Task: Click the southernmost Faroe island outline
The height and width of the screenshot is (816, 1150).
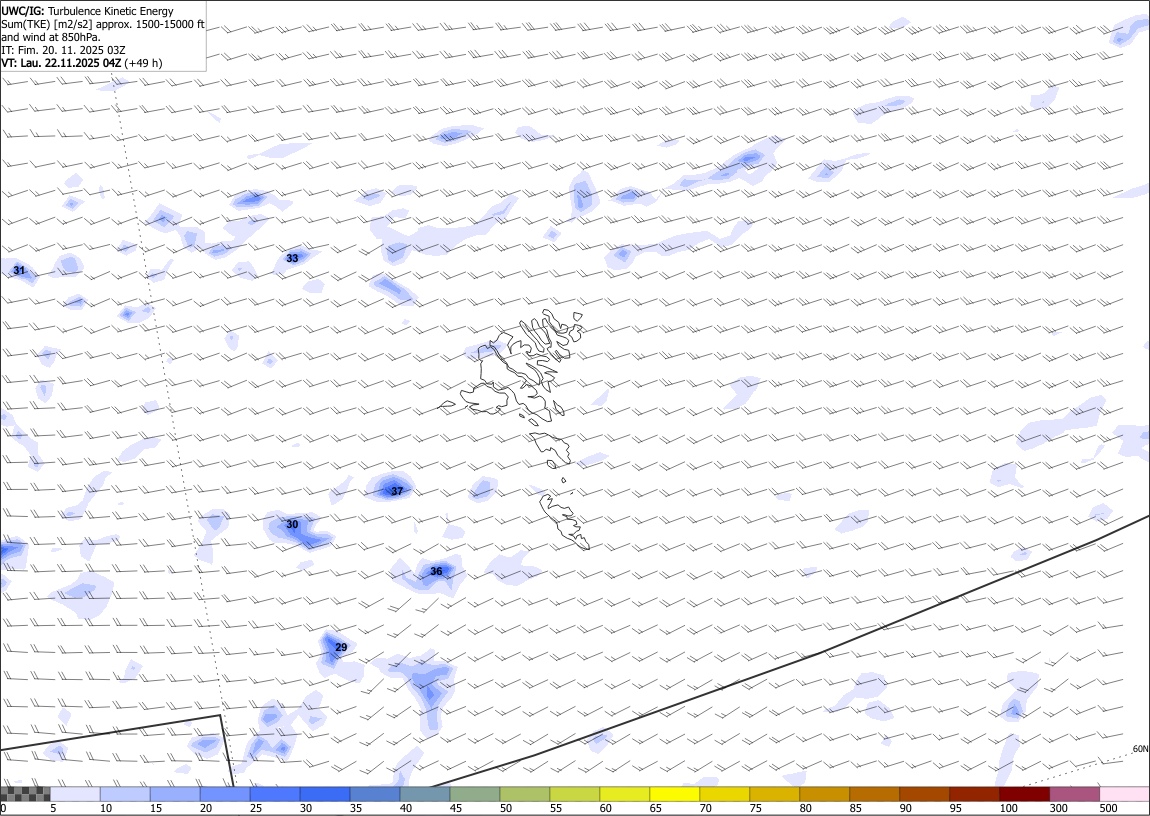Action: pyautogui.click(x=565, y=521)
